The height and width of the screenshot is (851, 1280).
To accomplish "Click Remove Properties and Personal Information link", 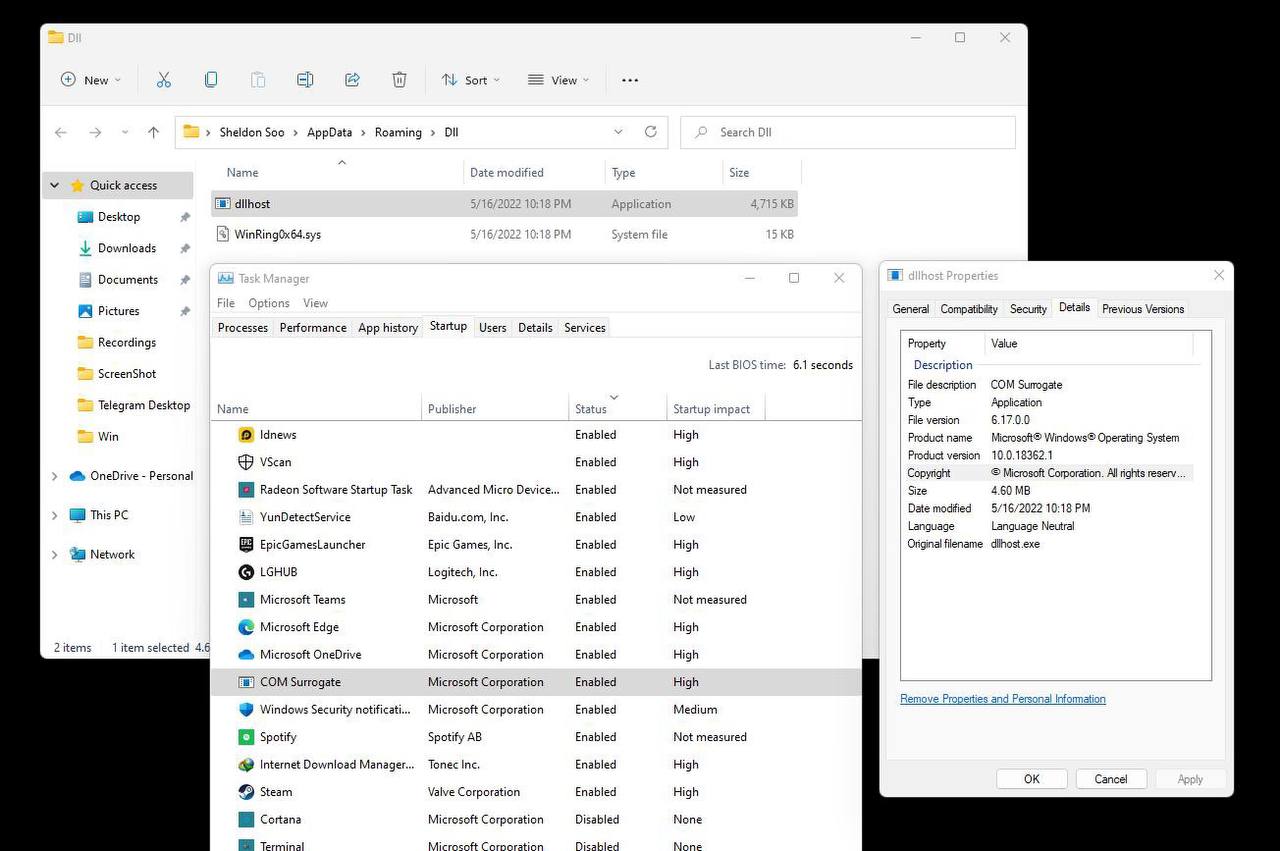I will pos(1003,699).
